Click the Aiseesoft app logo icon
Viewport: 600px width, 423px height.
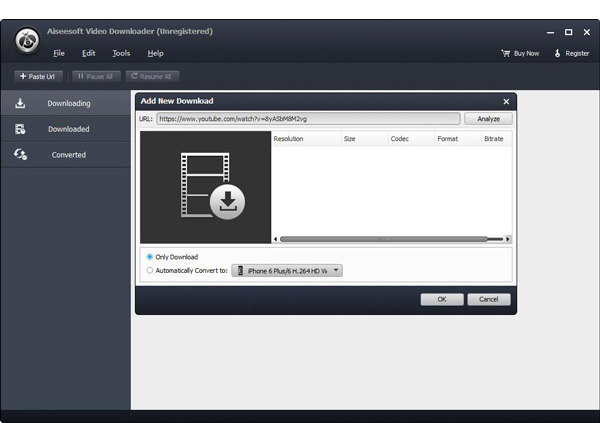pos(27,40)
